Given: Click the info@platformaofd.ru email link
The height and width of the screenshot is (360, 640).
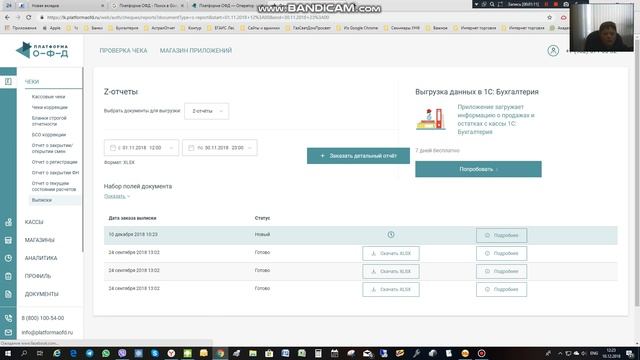Looking at the screenshot, I should point(47,332).
